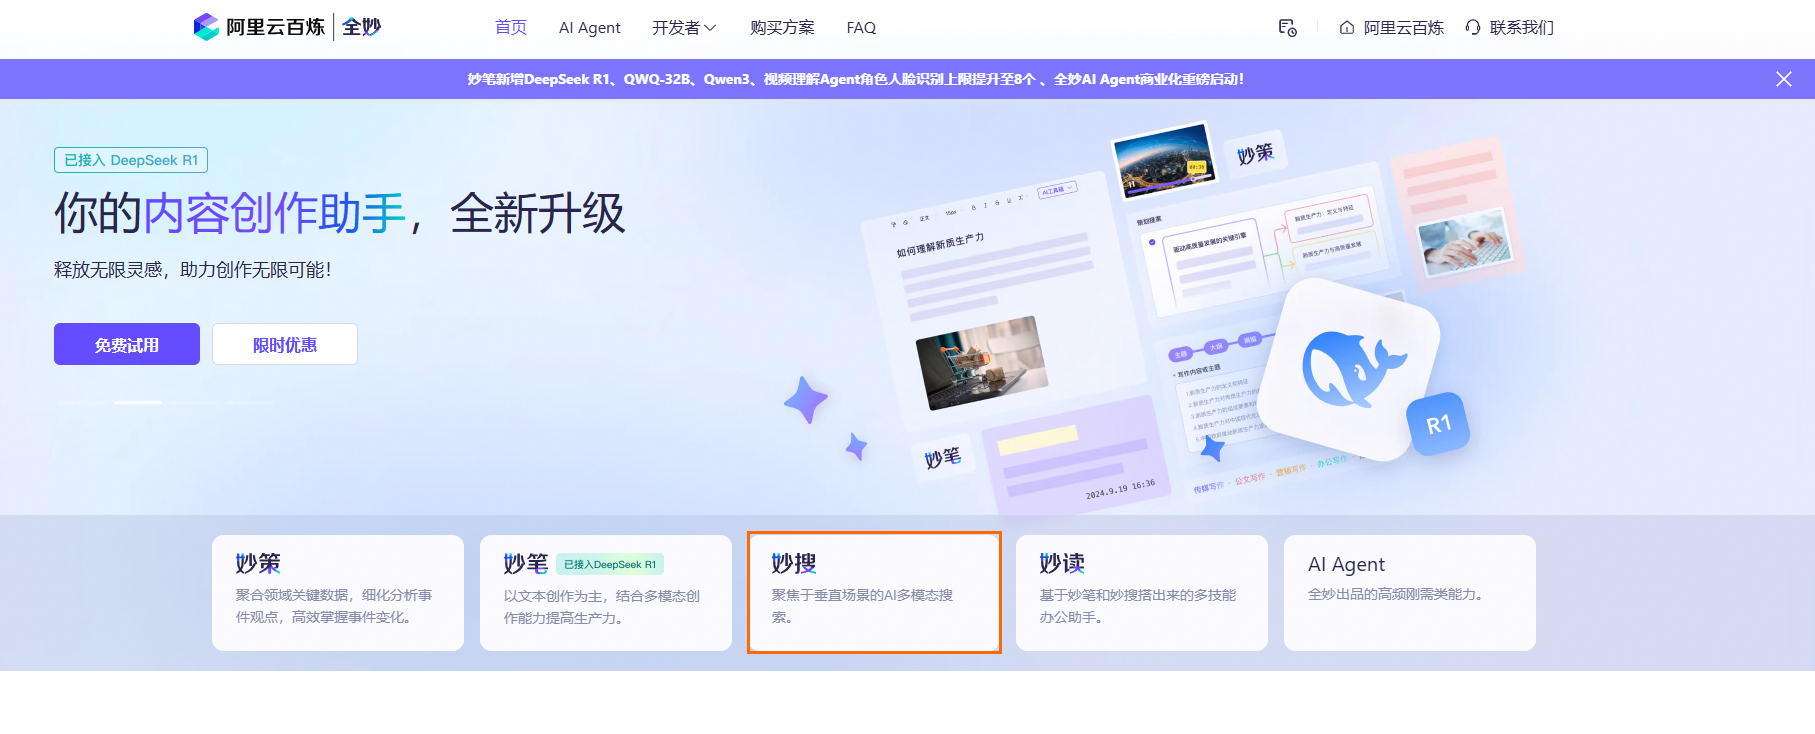Select the first carousel indicator dash
1815x734 pixels.
click(x=83, y=402)
